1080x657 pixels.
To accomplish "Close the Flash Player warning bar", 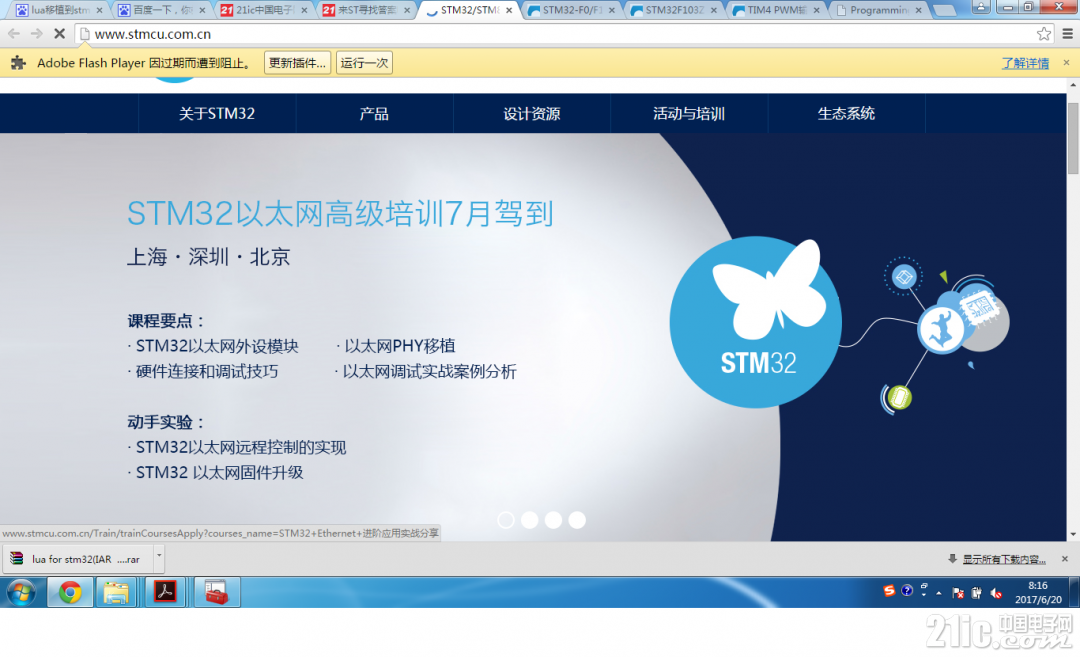I will coord(1066,63).
